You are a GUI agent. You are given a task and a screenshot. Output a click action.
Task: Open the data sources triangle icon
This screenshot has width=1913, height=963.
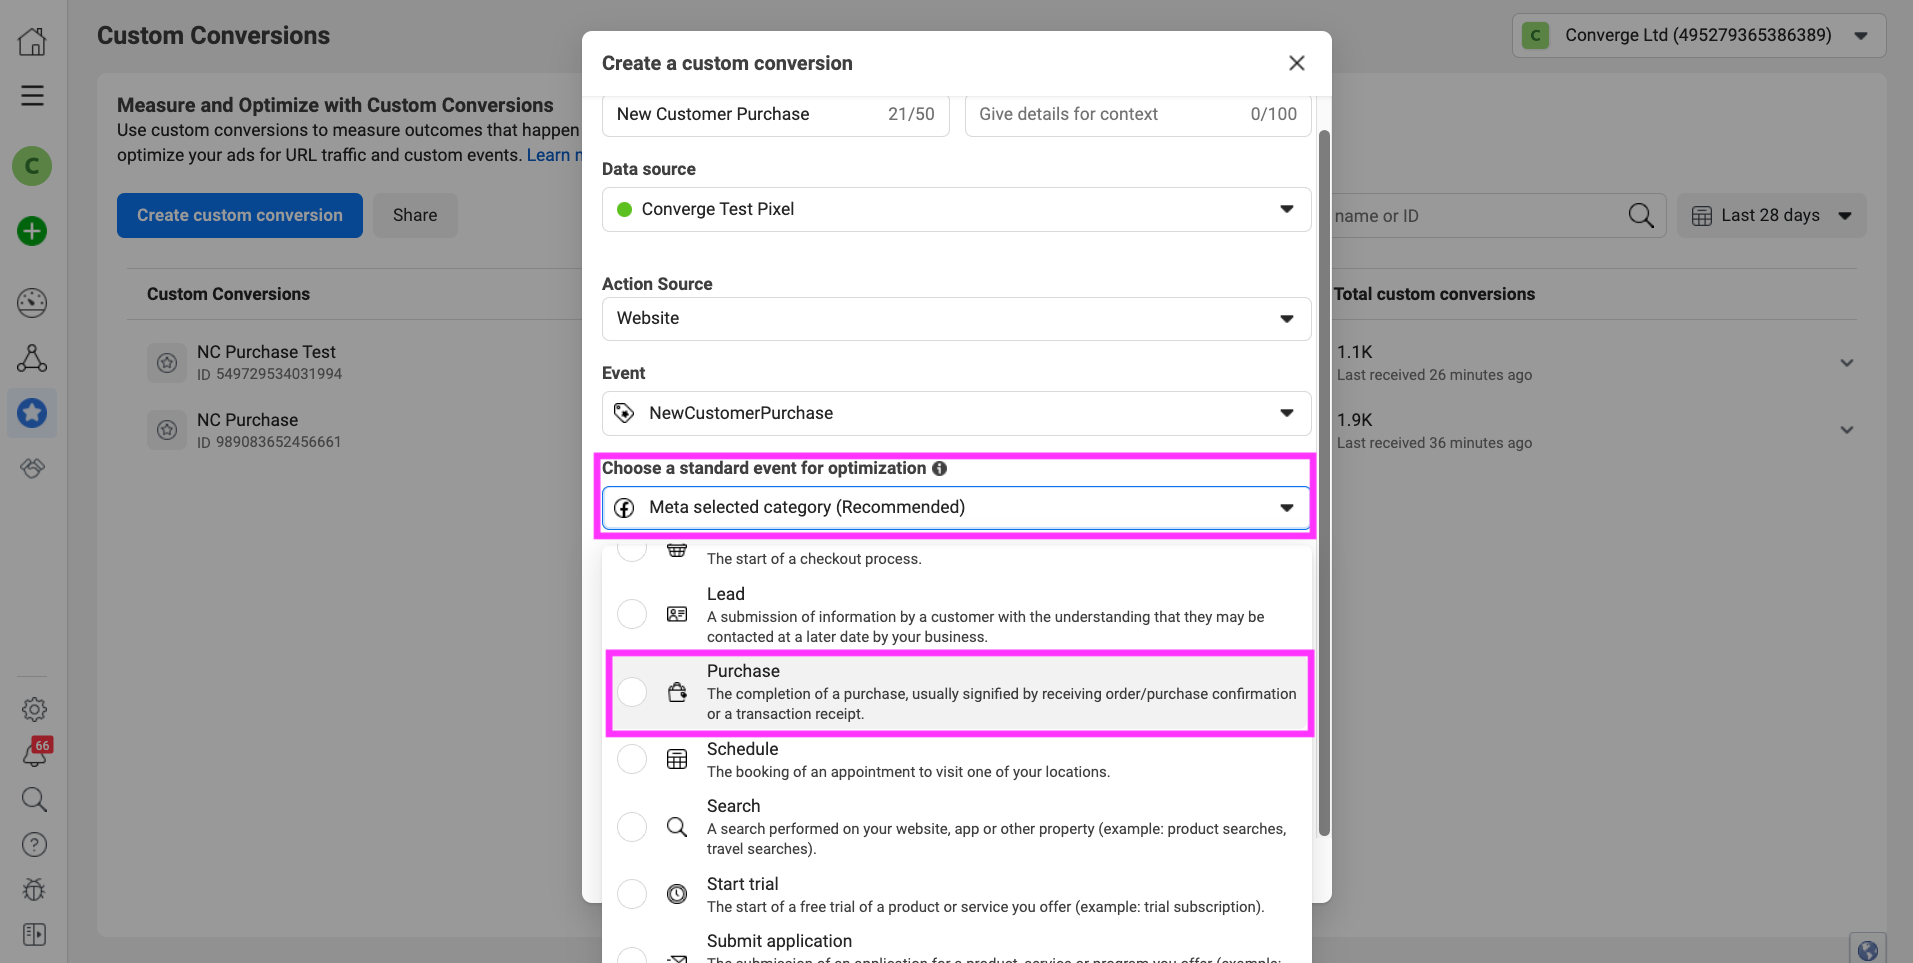coord(32,358)
